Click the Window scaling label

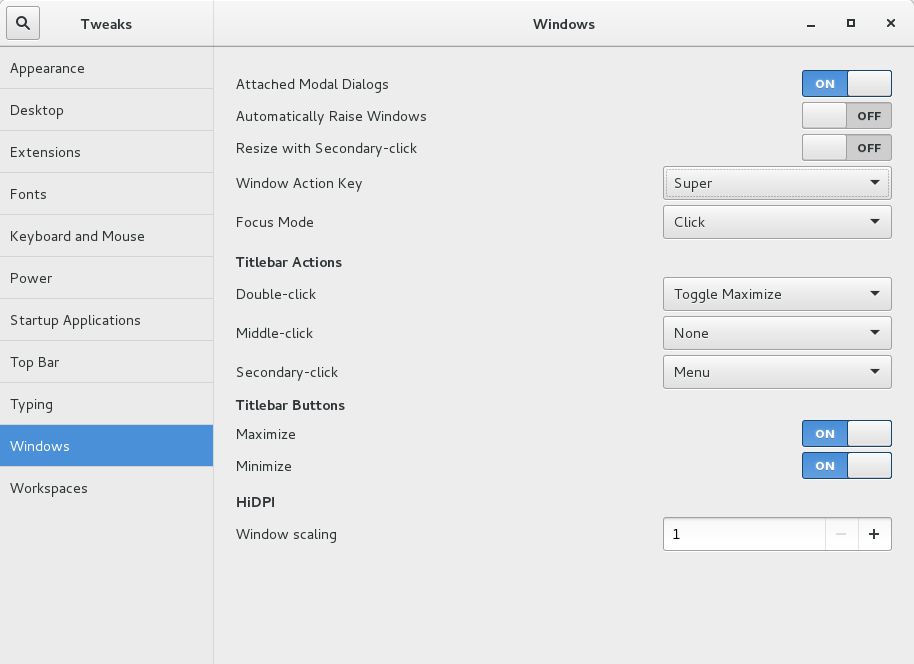tap(286, 535)
